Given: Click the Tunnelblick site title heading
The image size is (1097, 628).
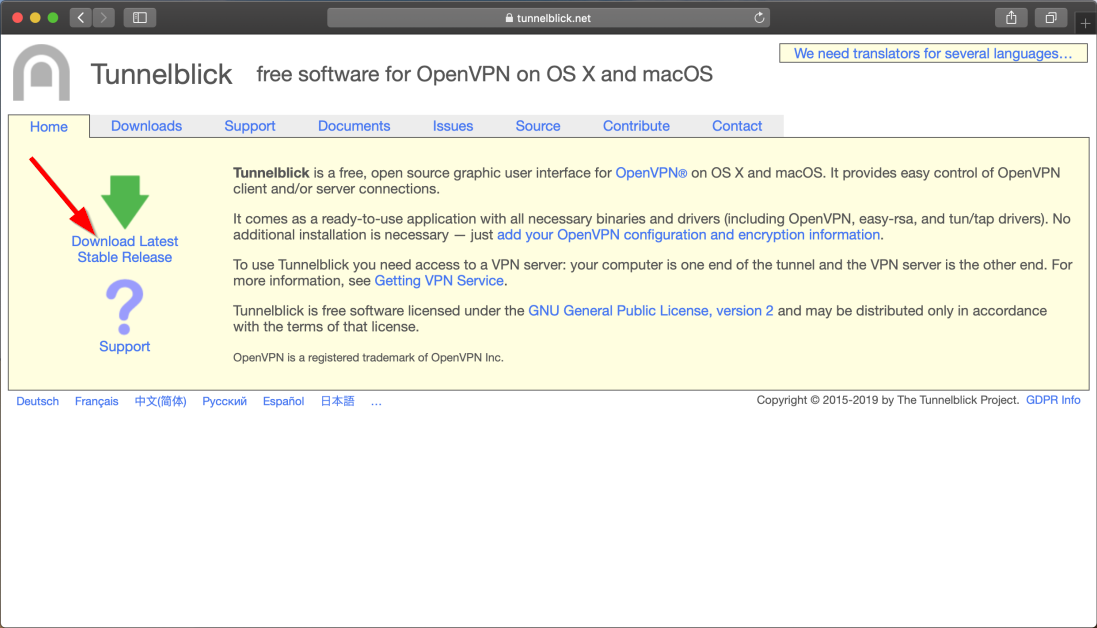Looking at the screenshot, I should 161,74.
